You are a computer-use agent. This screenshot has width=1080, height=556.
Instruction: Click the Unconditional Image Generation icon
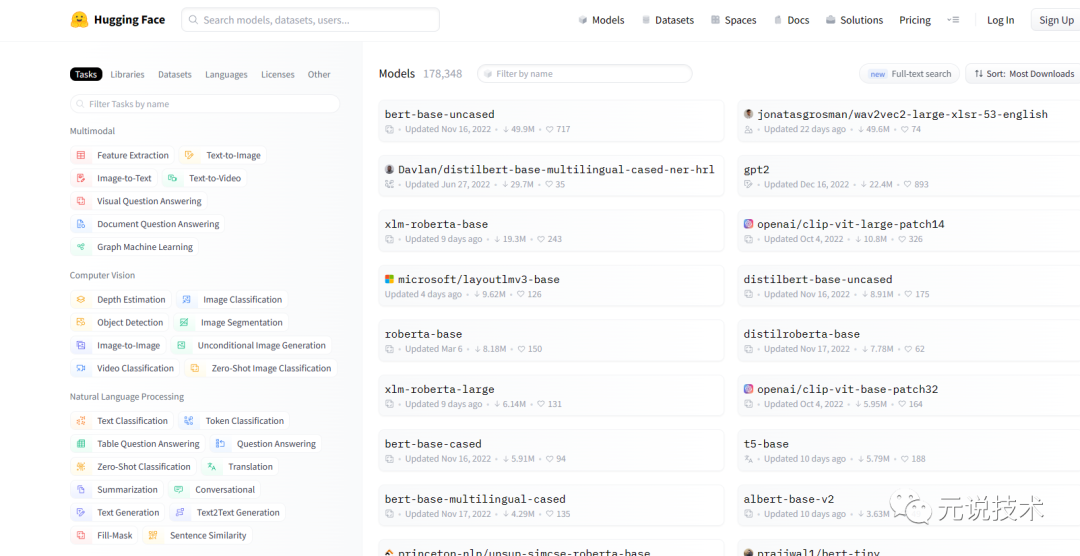point(182,345)
